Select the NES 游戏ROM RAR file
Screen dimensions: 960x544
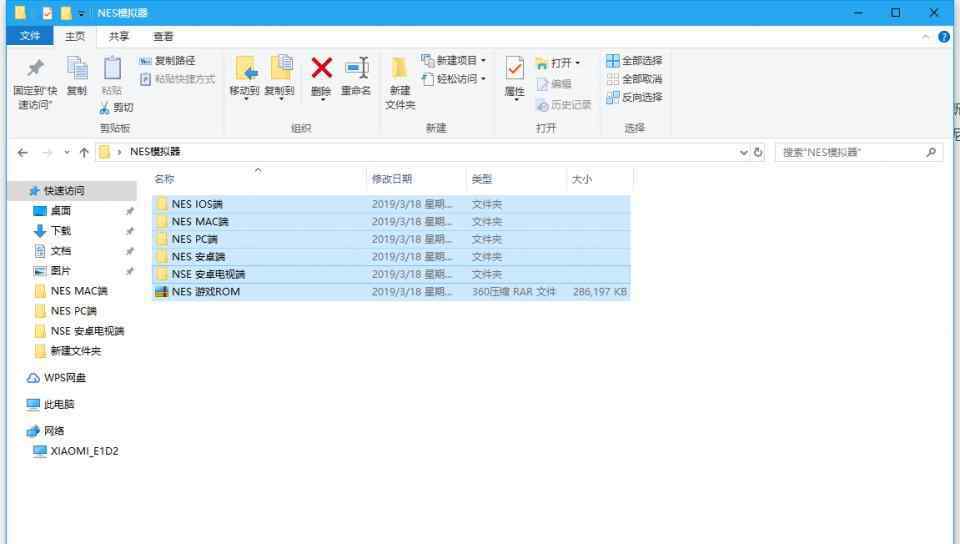(x=206, y=292)
